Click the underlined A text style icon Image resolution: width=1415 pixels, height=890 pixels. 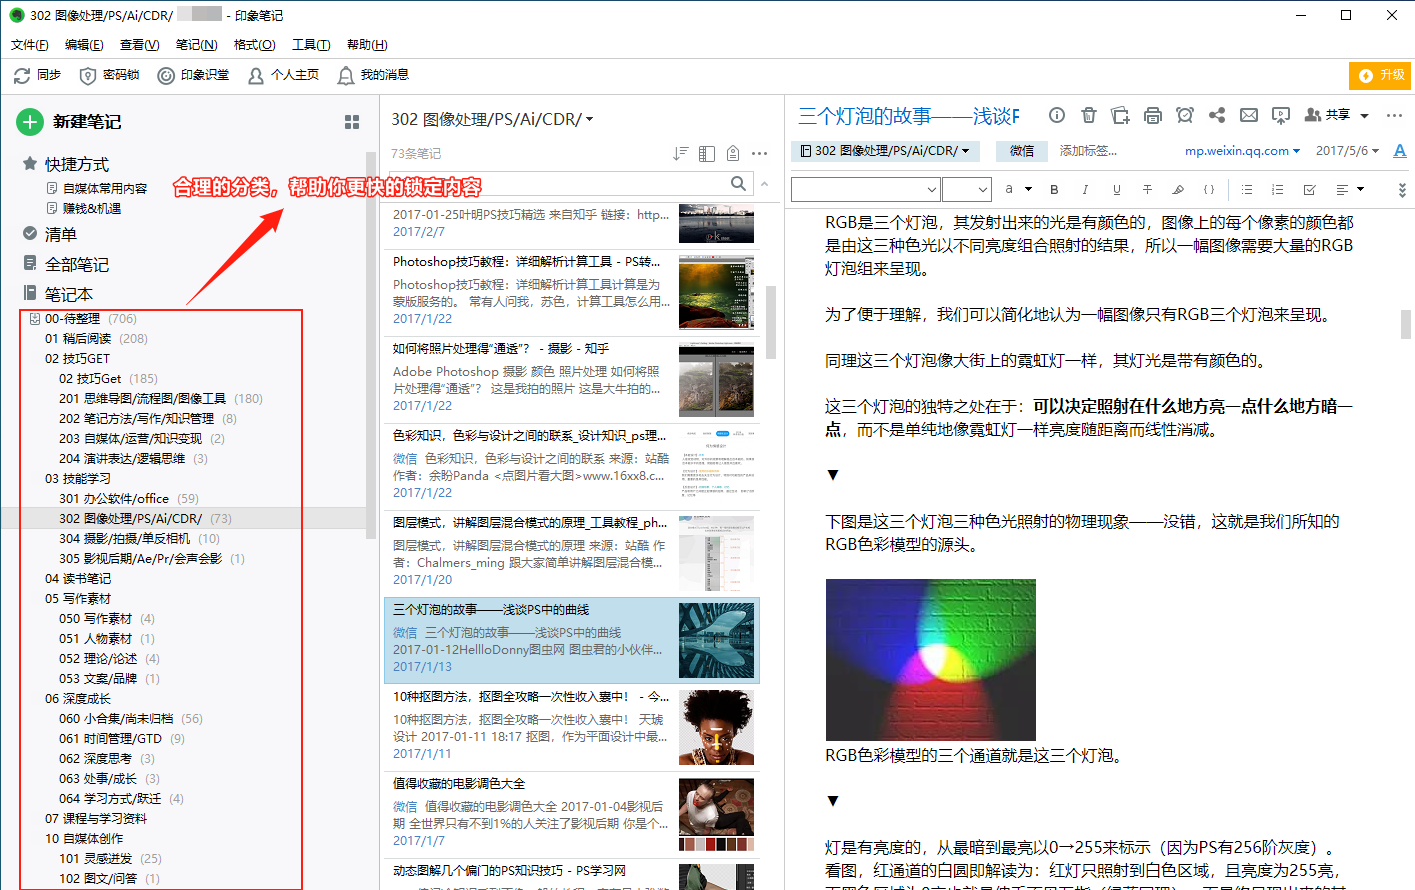(x=1400, y=151)
